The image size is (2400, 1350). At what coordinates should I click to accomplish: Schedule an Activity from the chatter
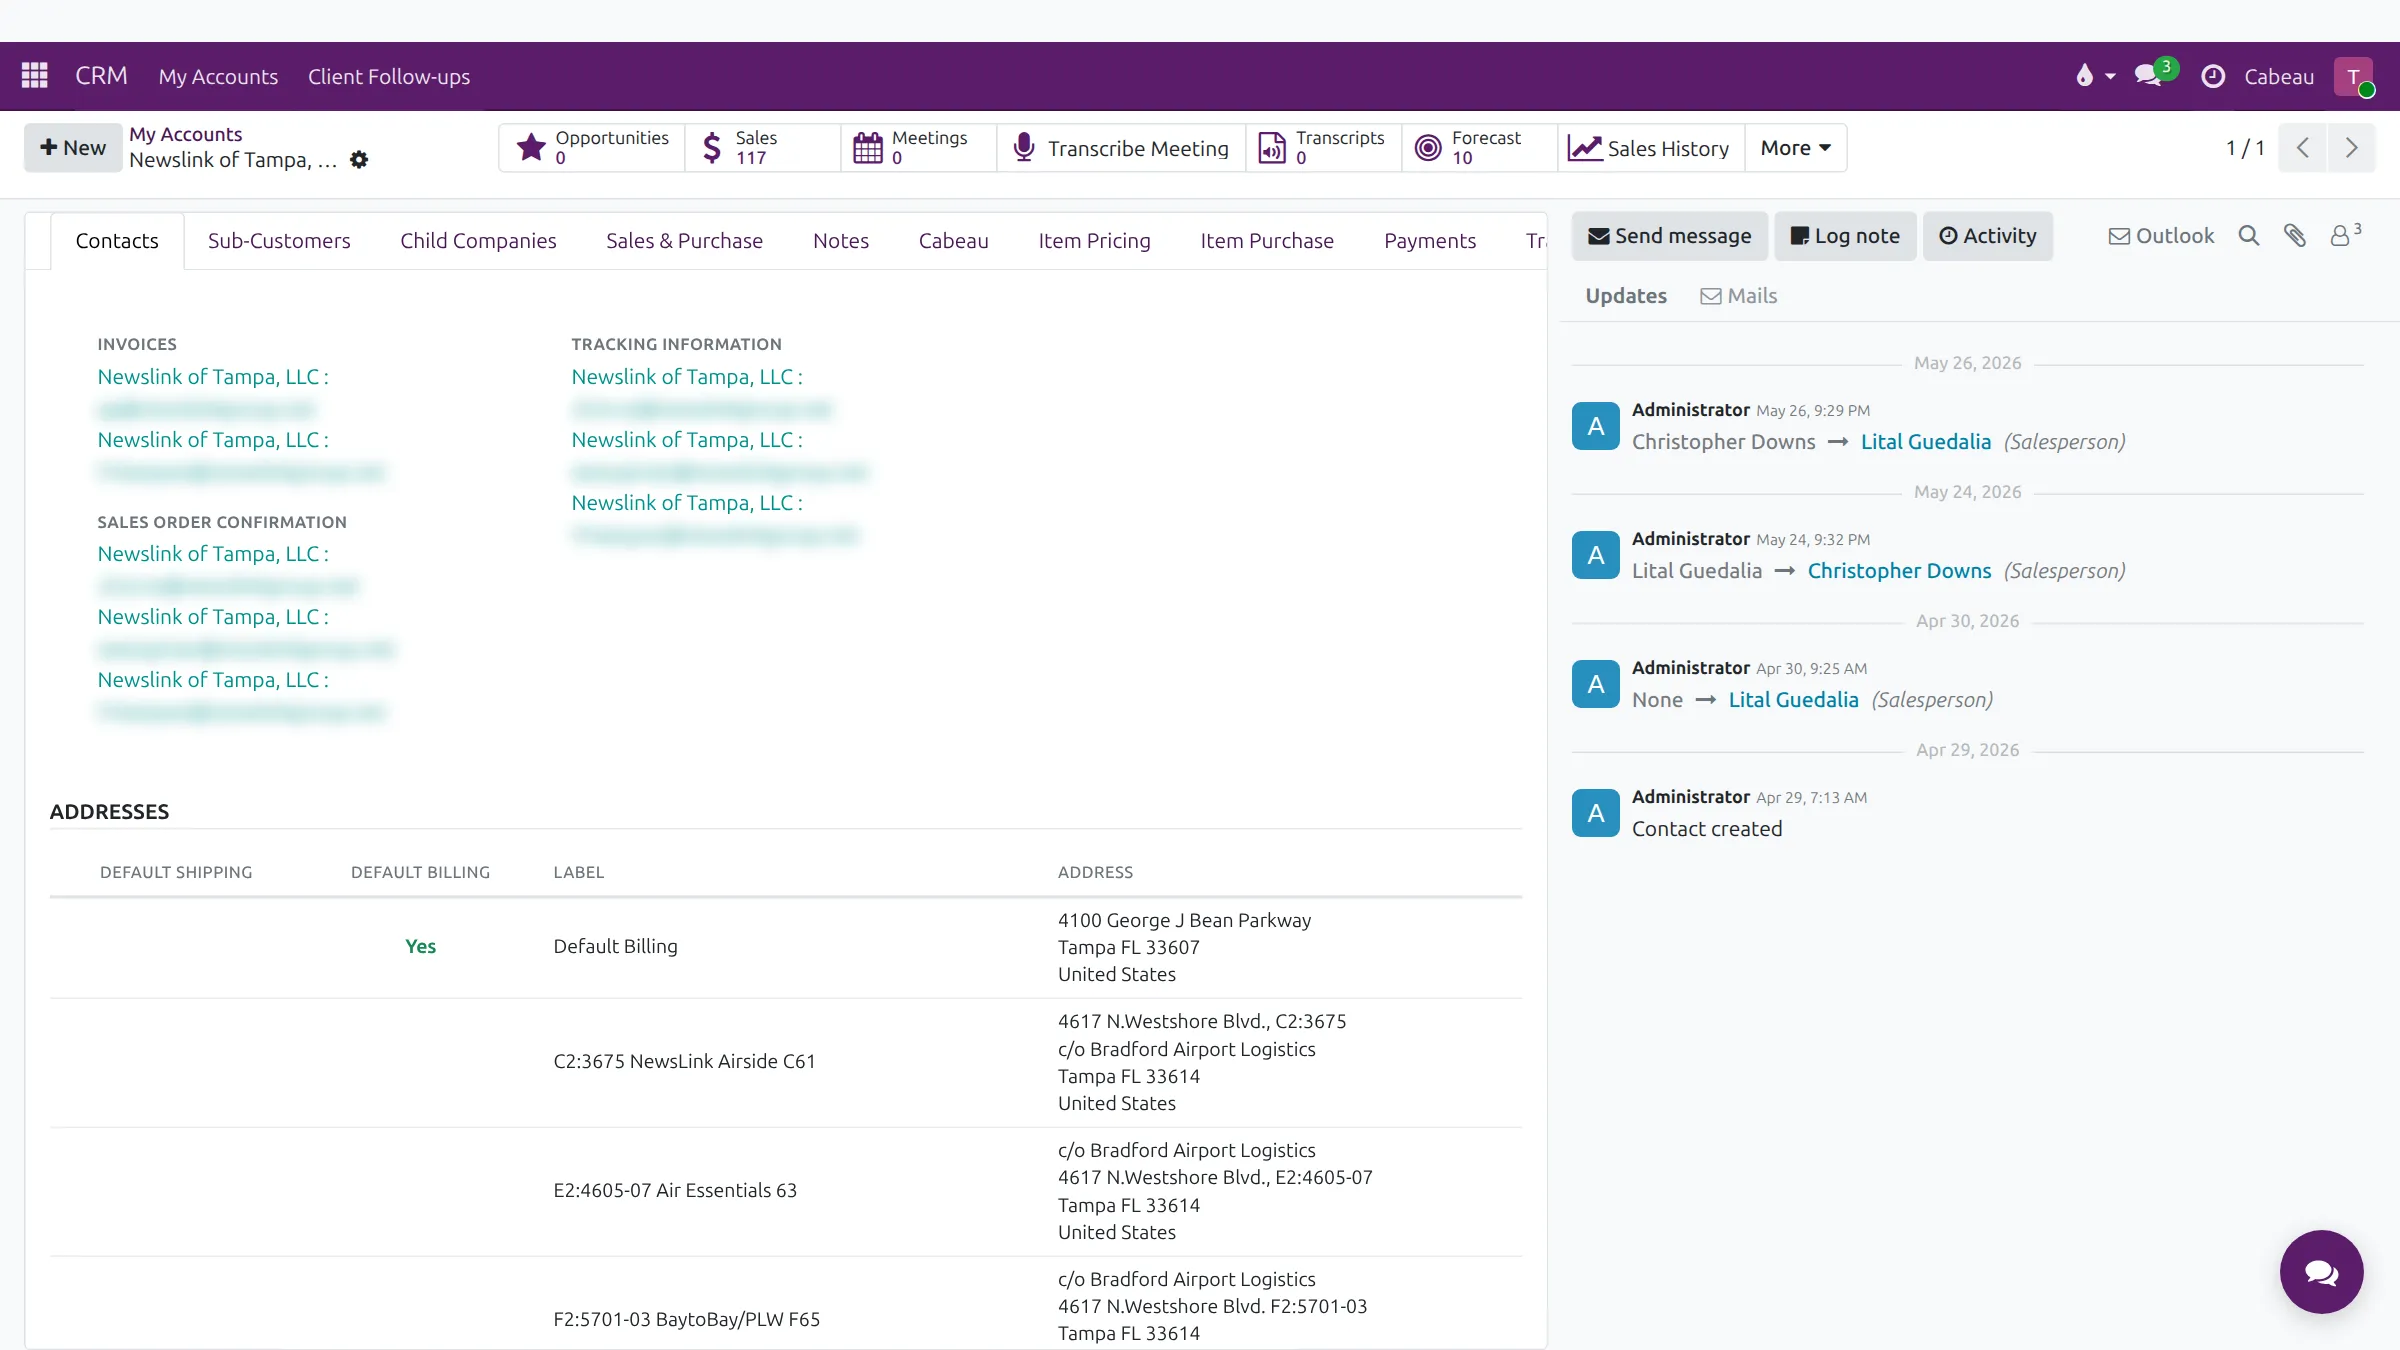(1988, 236)
